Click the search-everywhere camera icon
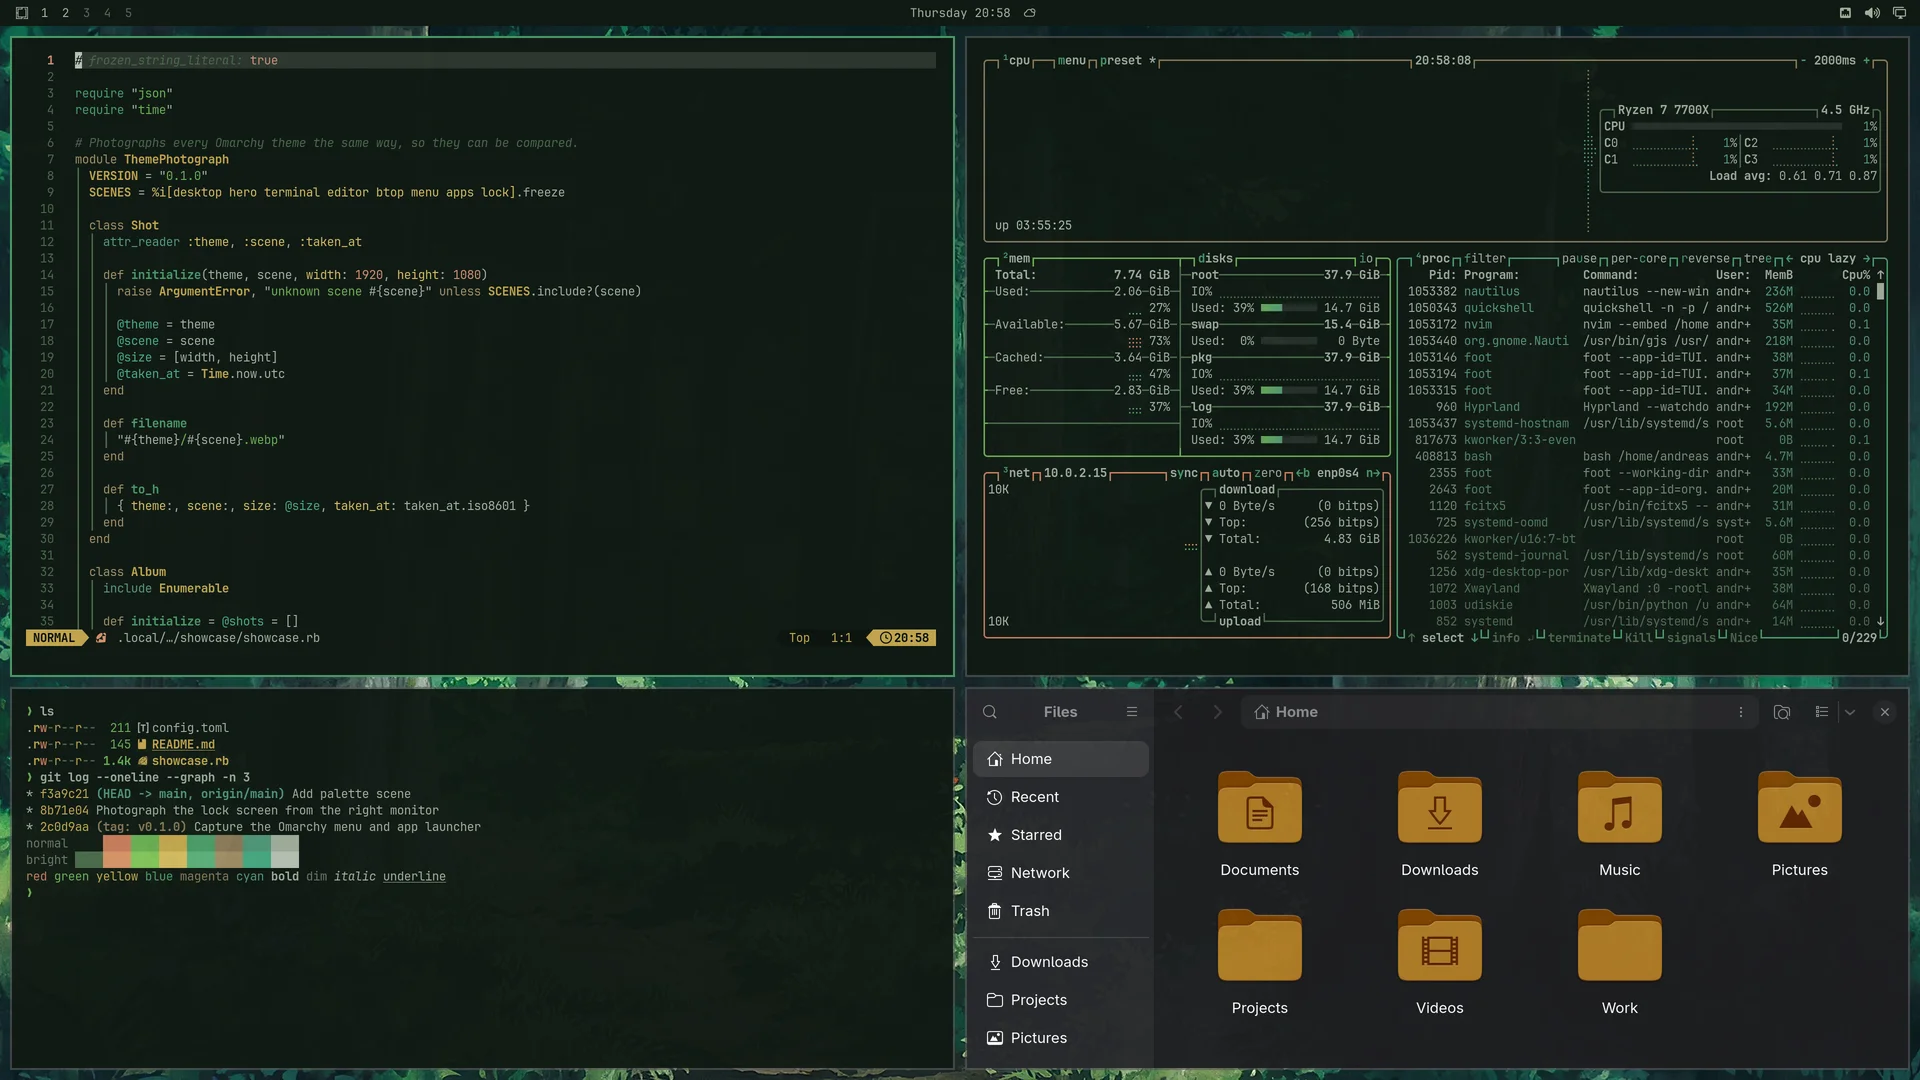The width and height of the screenshot is (1920, 1080). point(1782,712)
